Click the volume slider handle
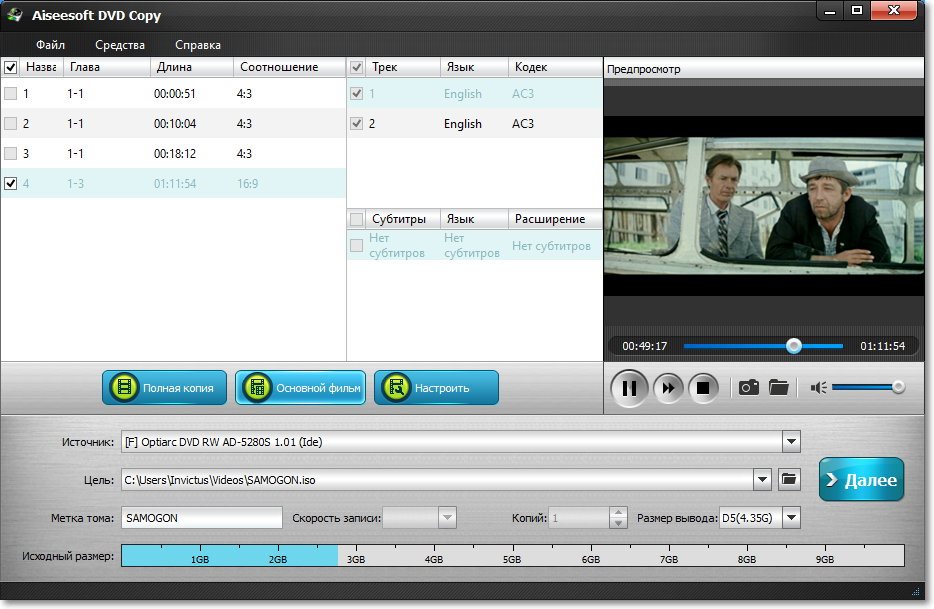This screenshot has height=609, width=934. click(898, 387)
